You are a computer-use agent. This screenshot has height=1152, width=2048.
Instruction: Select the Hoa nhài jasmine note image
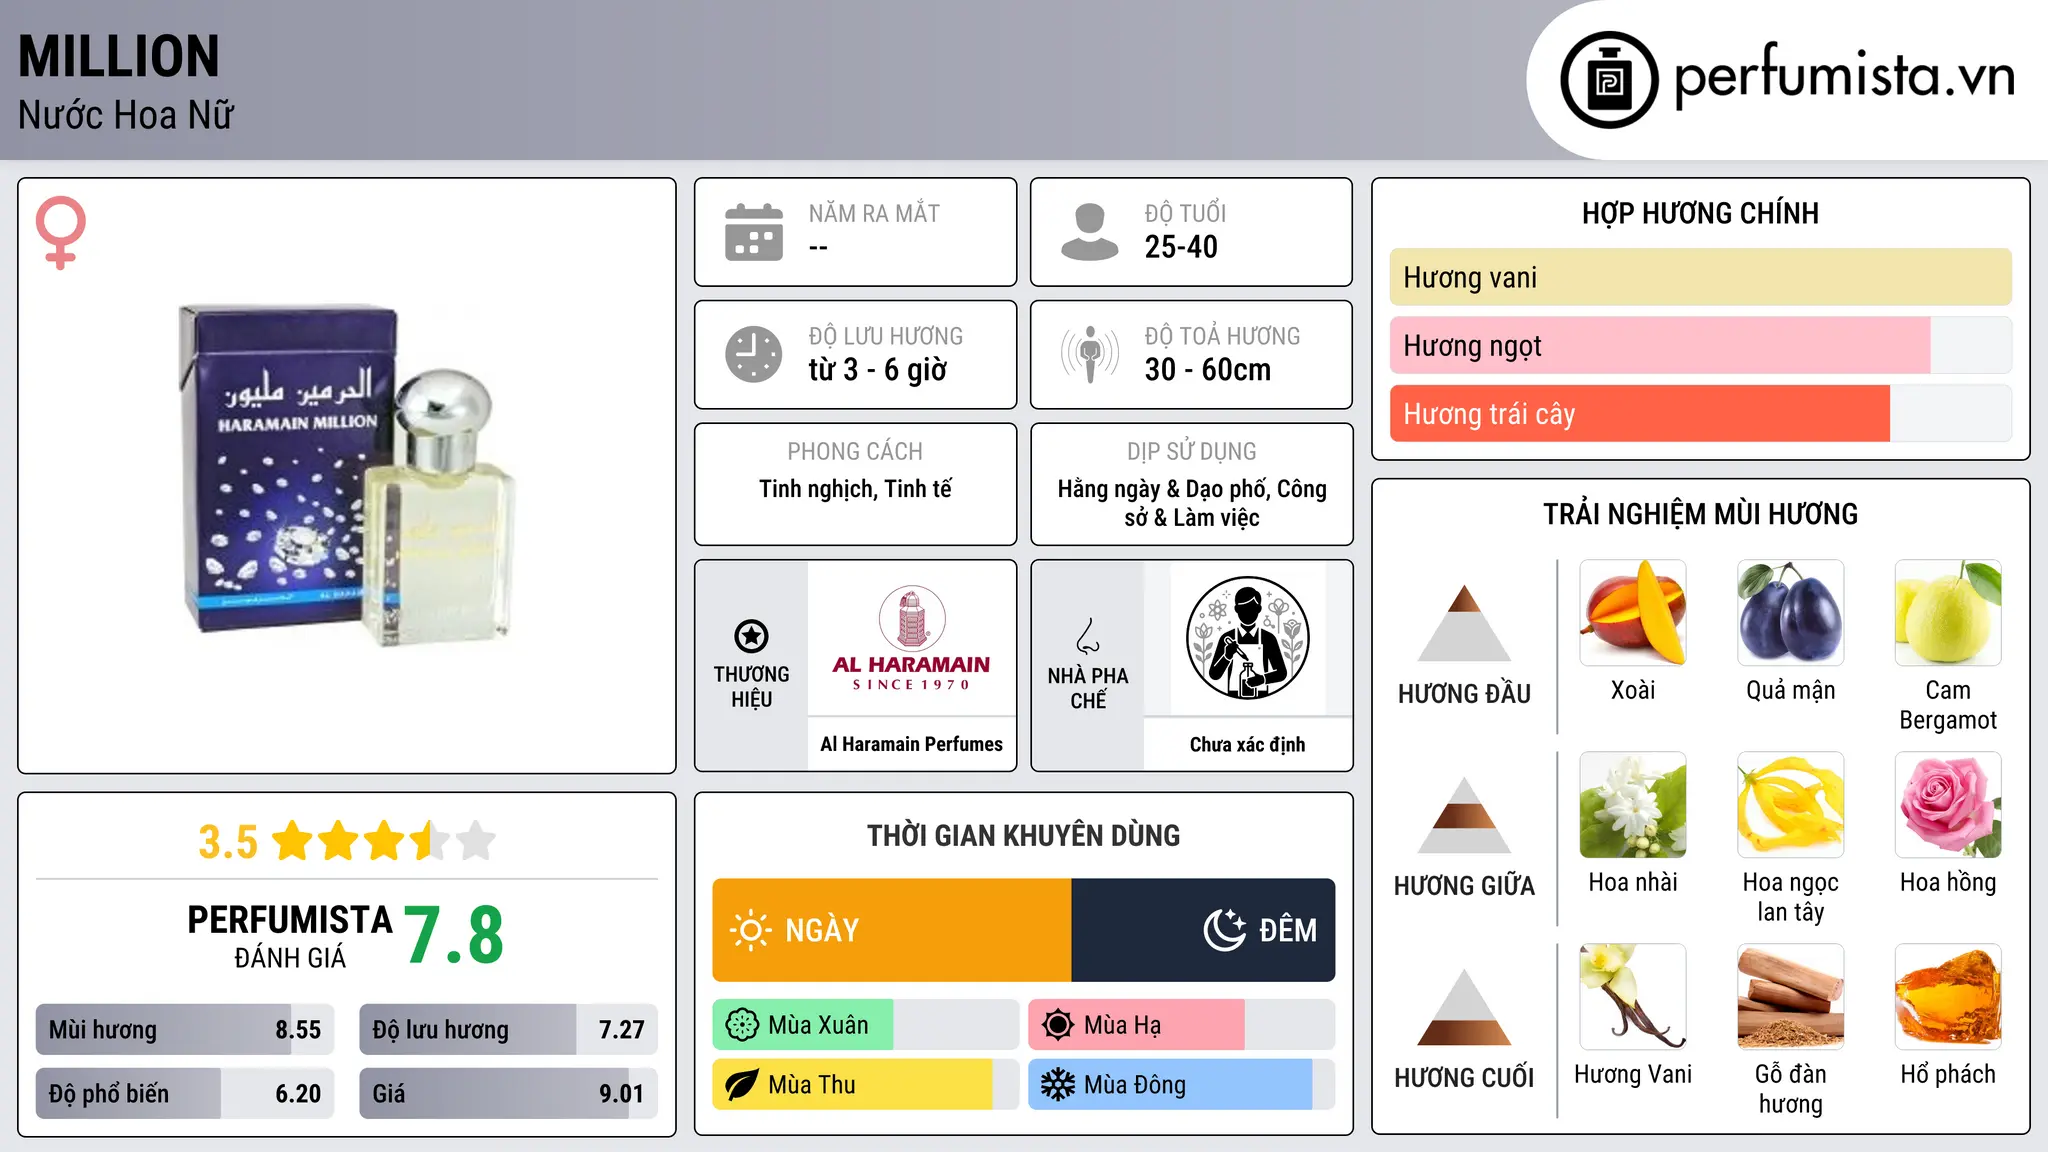[1633, 805]
